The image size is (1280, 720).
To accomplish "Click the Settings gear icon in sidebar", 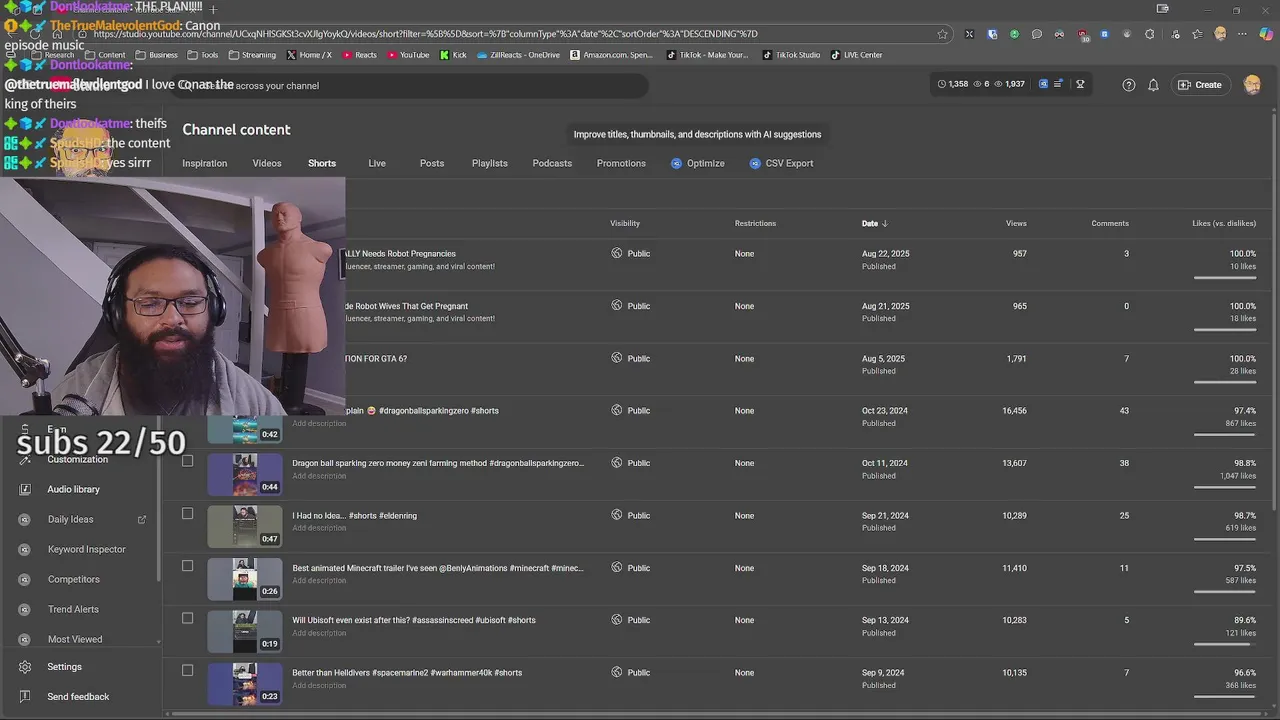I will click(x=25, y=667).
